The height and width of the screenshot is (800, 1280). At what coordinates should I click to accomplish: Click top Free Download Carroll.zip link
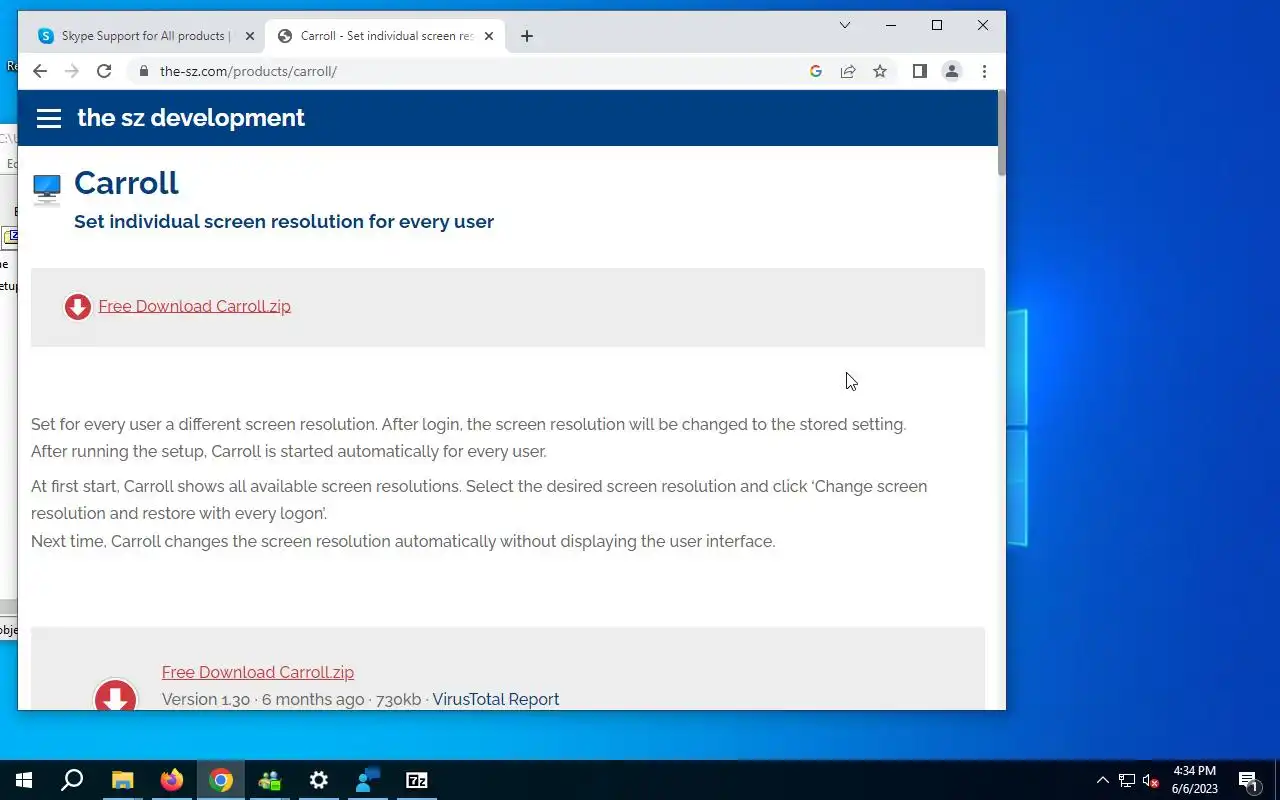(x=195, y=306)
